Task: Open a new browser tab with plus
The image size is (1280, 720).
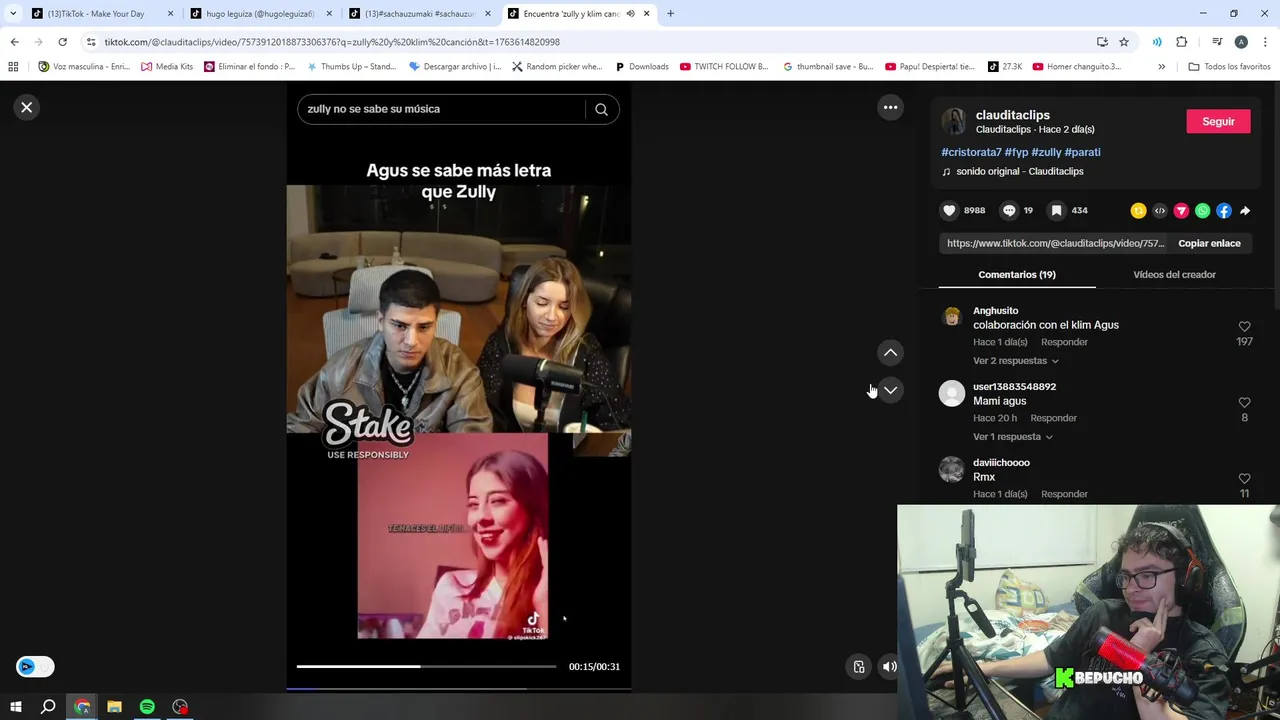Action: [670, 14]
